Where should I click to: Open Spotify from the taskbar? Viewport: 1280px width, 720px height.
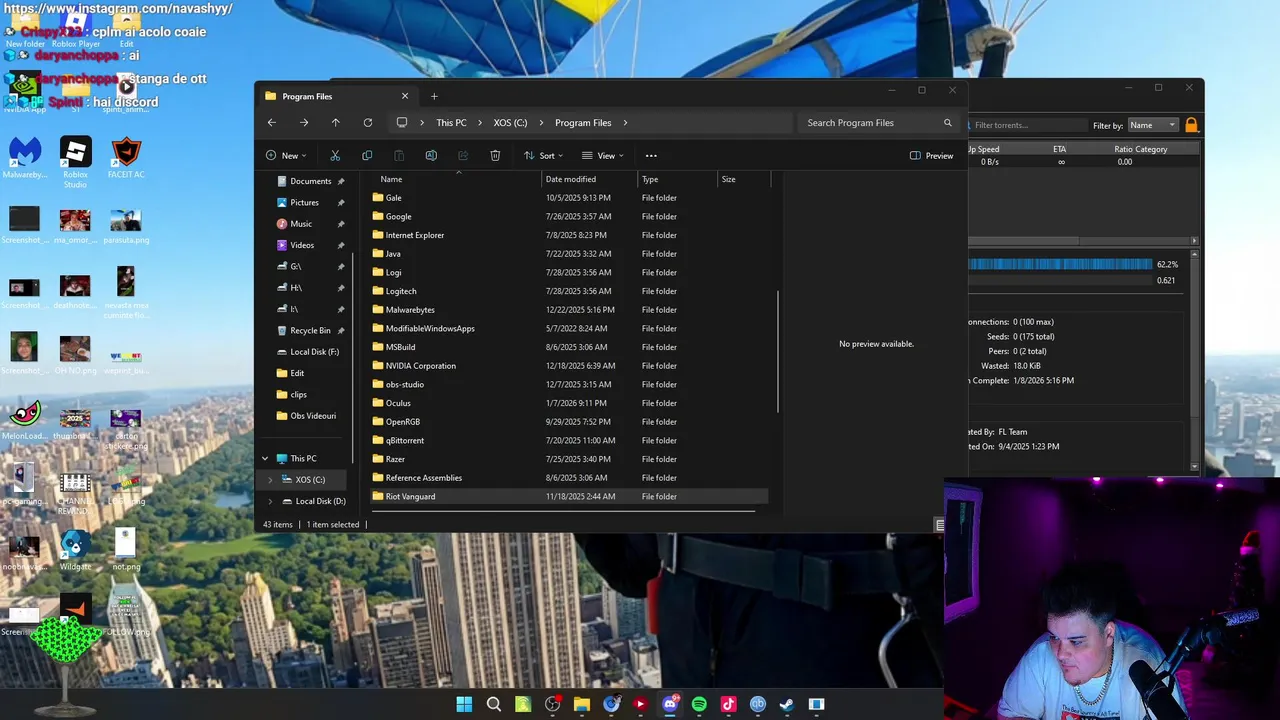pyautogui.click(x=699, y=704)
